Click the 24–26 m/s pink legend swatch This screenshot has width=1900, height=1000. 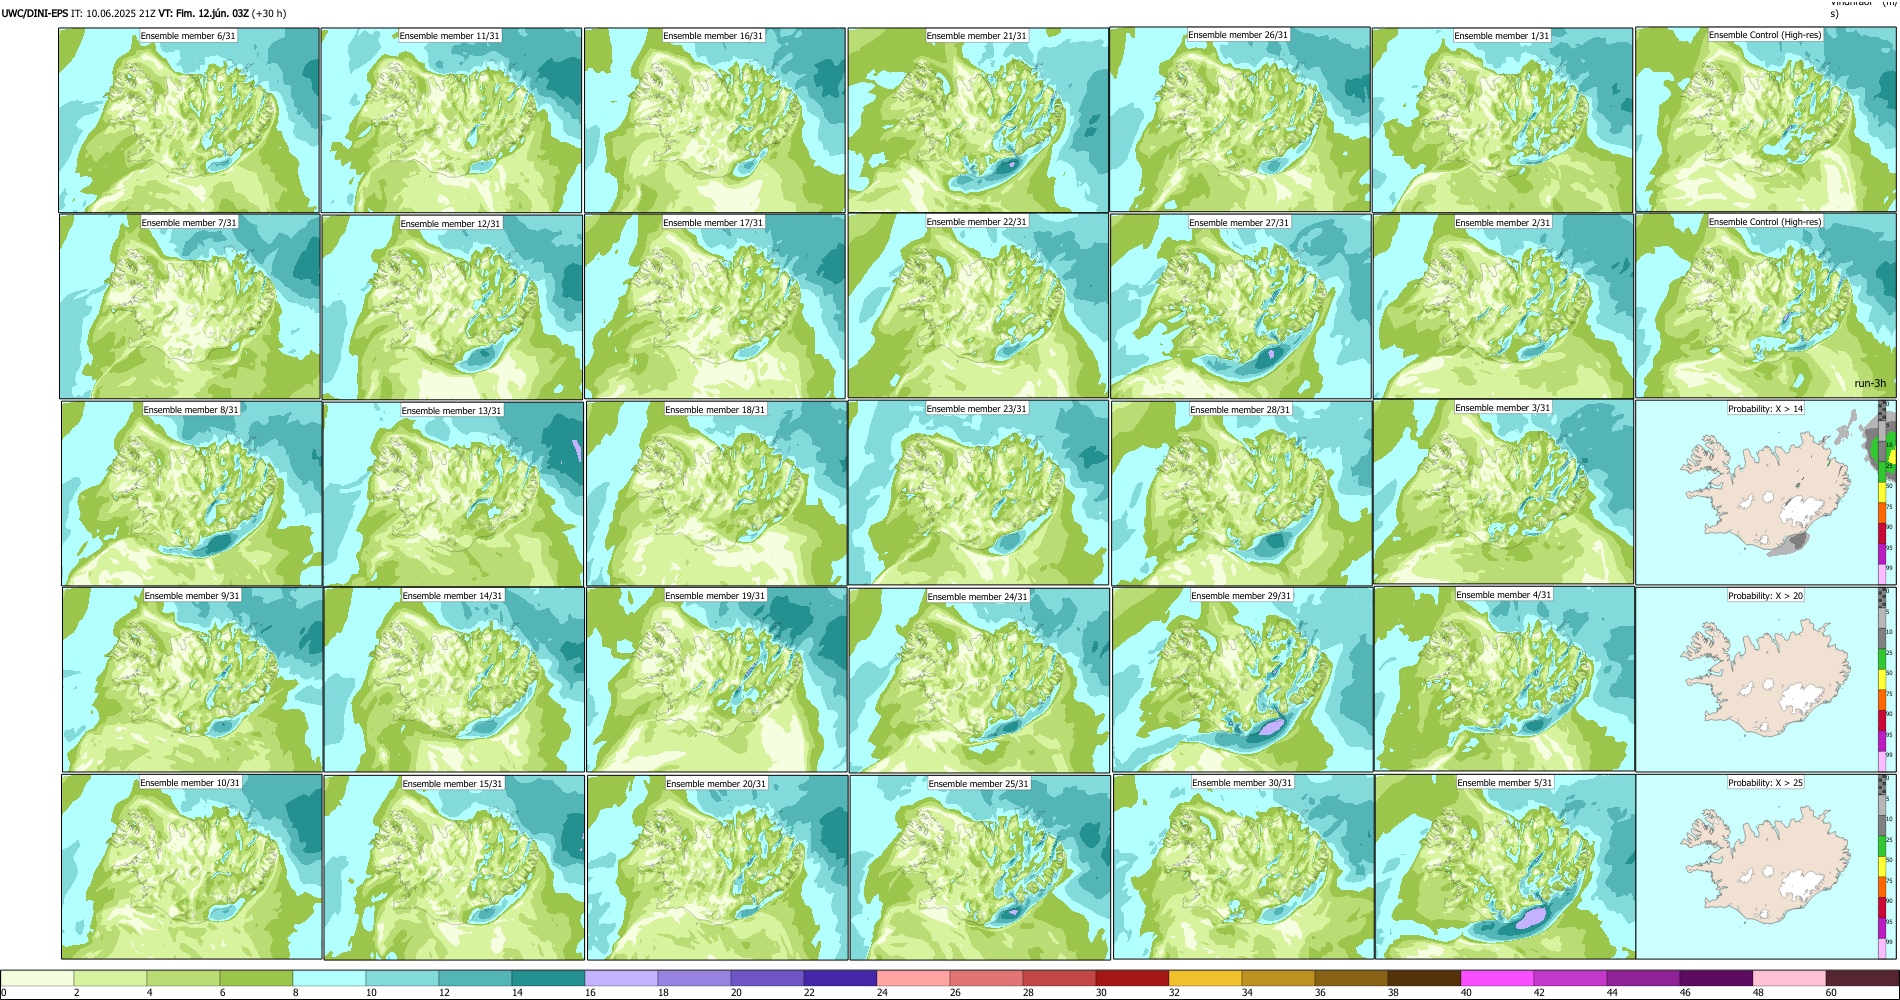point(913,978)
